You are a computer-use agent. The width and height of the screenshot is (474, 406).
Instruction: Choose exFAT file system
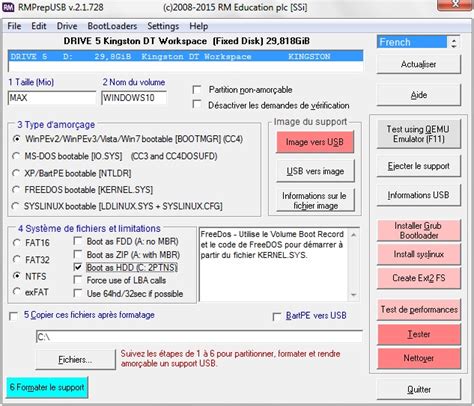17,292
